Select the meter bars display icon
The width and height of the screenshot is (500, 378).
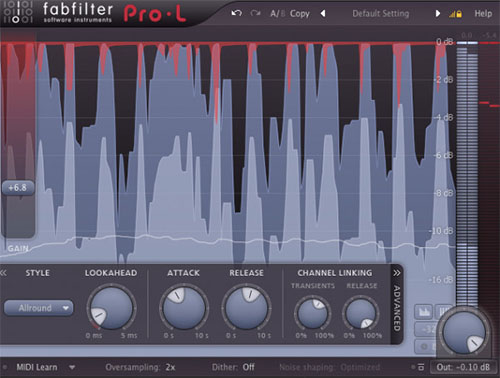coord(444,312)
